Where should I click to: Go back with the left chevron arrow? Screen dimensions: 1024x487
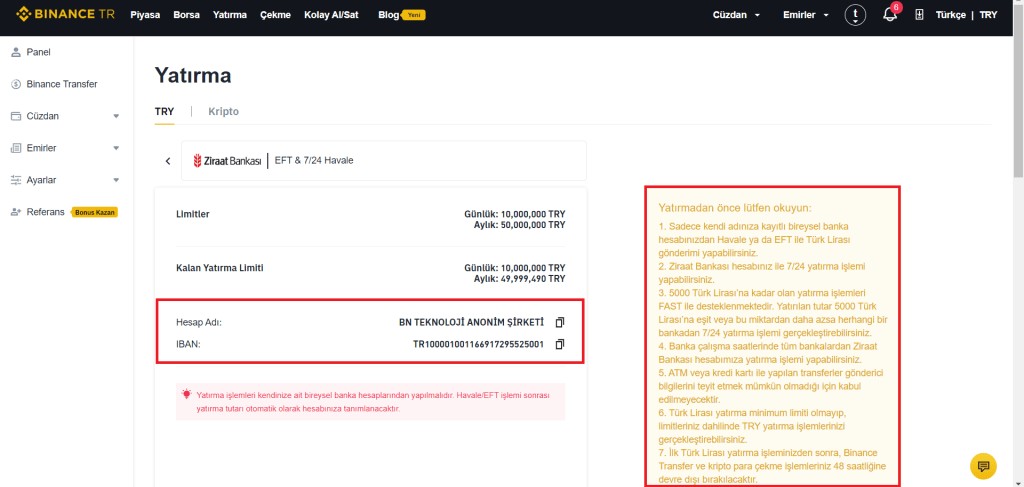coord(168,161)
